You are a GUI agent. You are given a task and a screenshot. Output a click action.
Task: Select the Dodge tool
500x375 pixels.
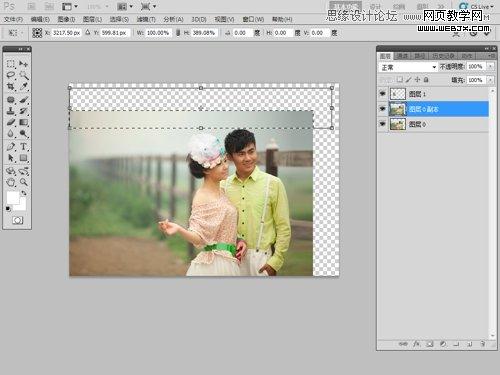23,134
